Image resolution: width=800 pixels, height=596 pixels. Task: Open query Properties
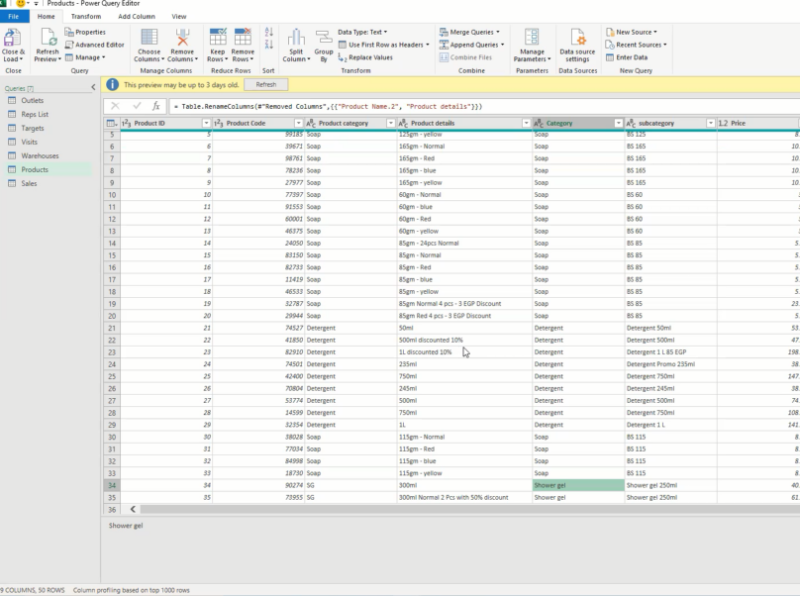85,32
